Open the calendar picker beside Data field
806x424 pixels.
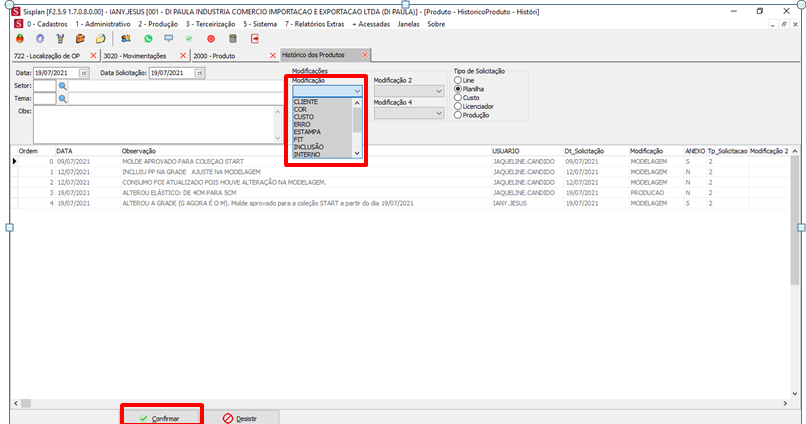84,73
